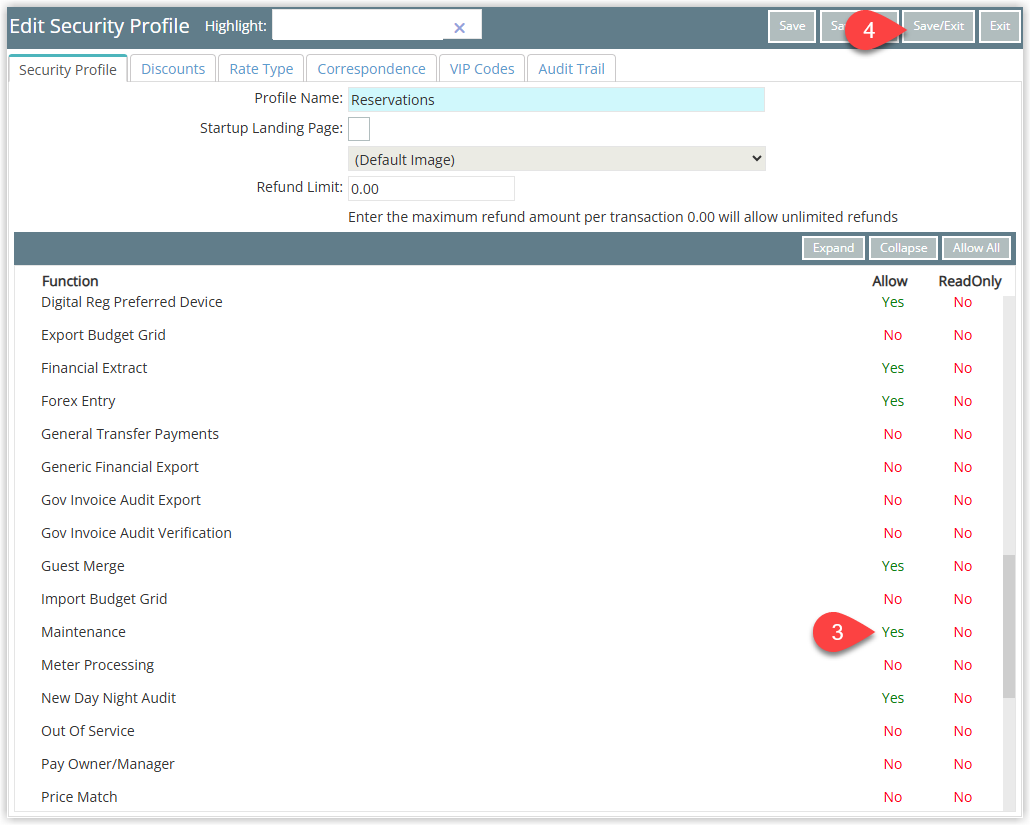Viewport: 1031px width, 826px height.
Task: Click the Startup Landing Page box
Action: [359, 129]
